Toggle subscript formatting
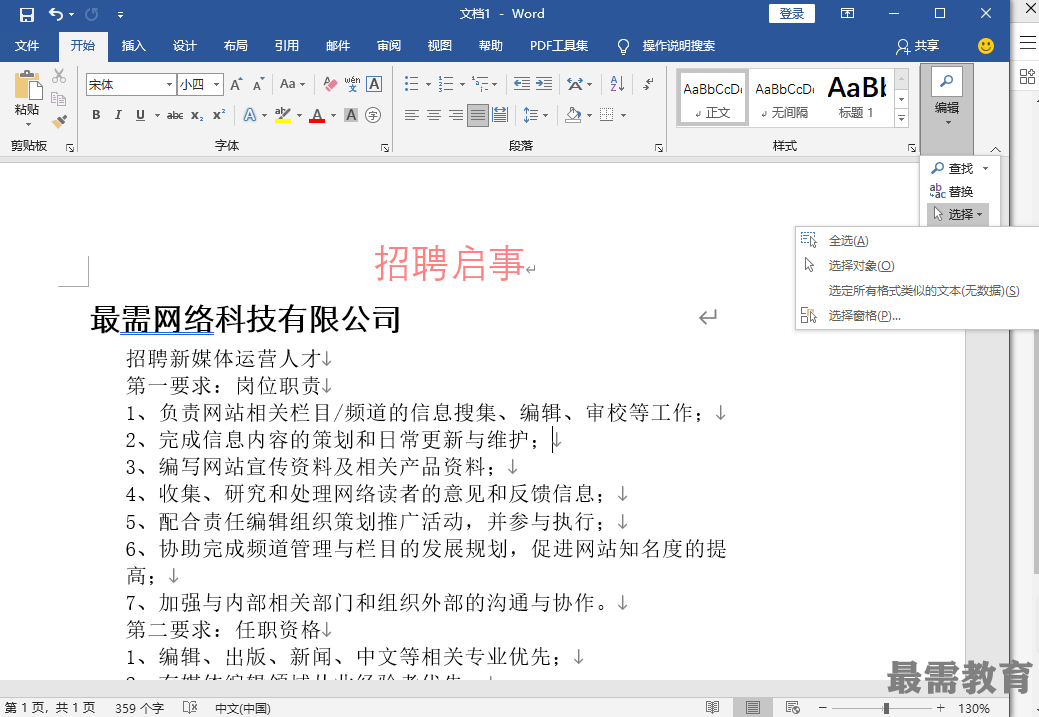Screen dimensions: 1039x717 pos(197,115)
